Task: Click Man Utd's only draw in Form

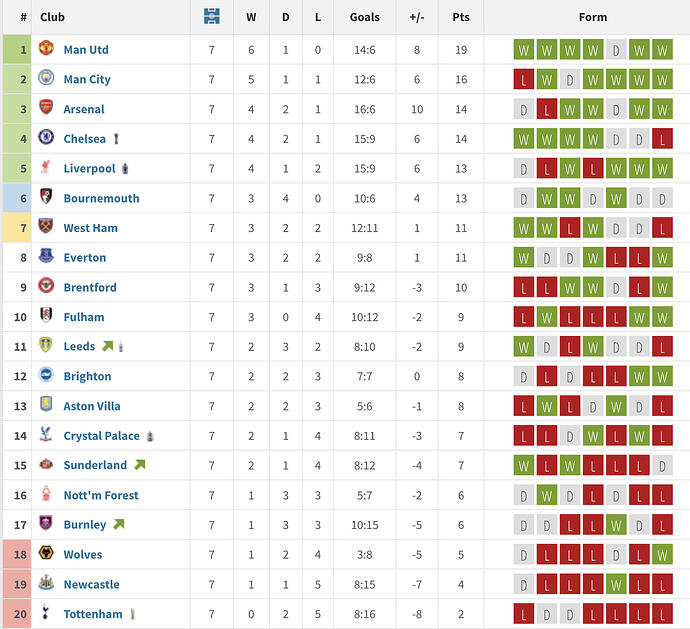Action: coord(616,49)
